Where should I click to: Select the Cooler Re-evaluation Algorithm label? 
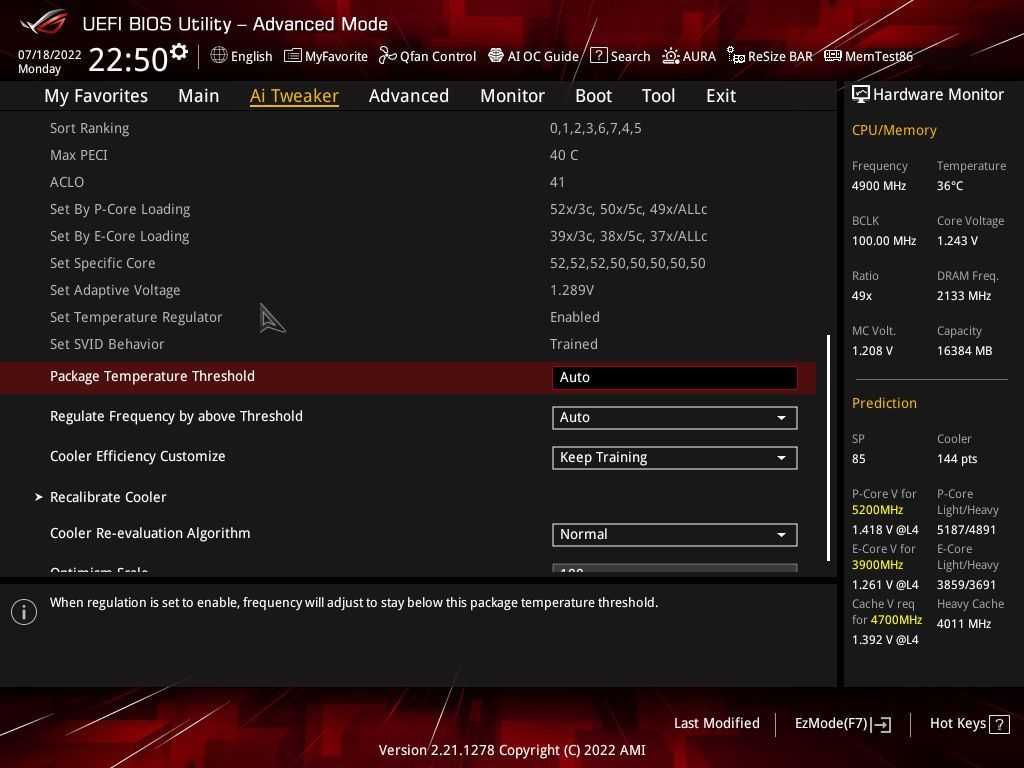coord(150,534)
